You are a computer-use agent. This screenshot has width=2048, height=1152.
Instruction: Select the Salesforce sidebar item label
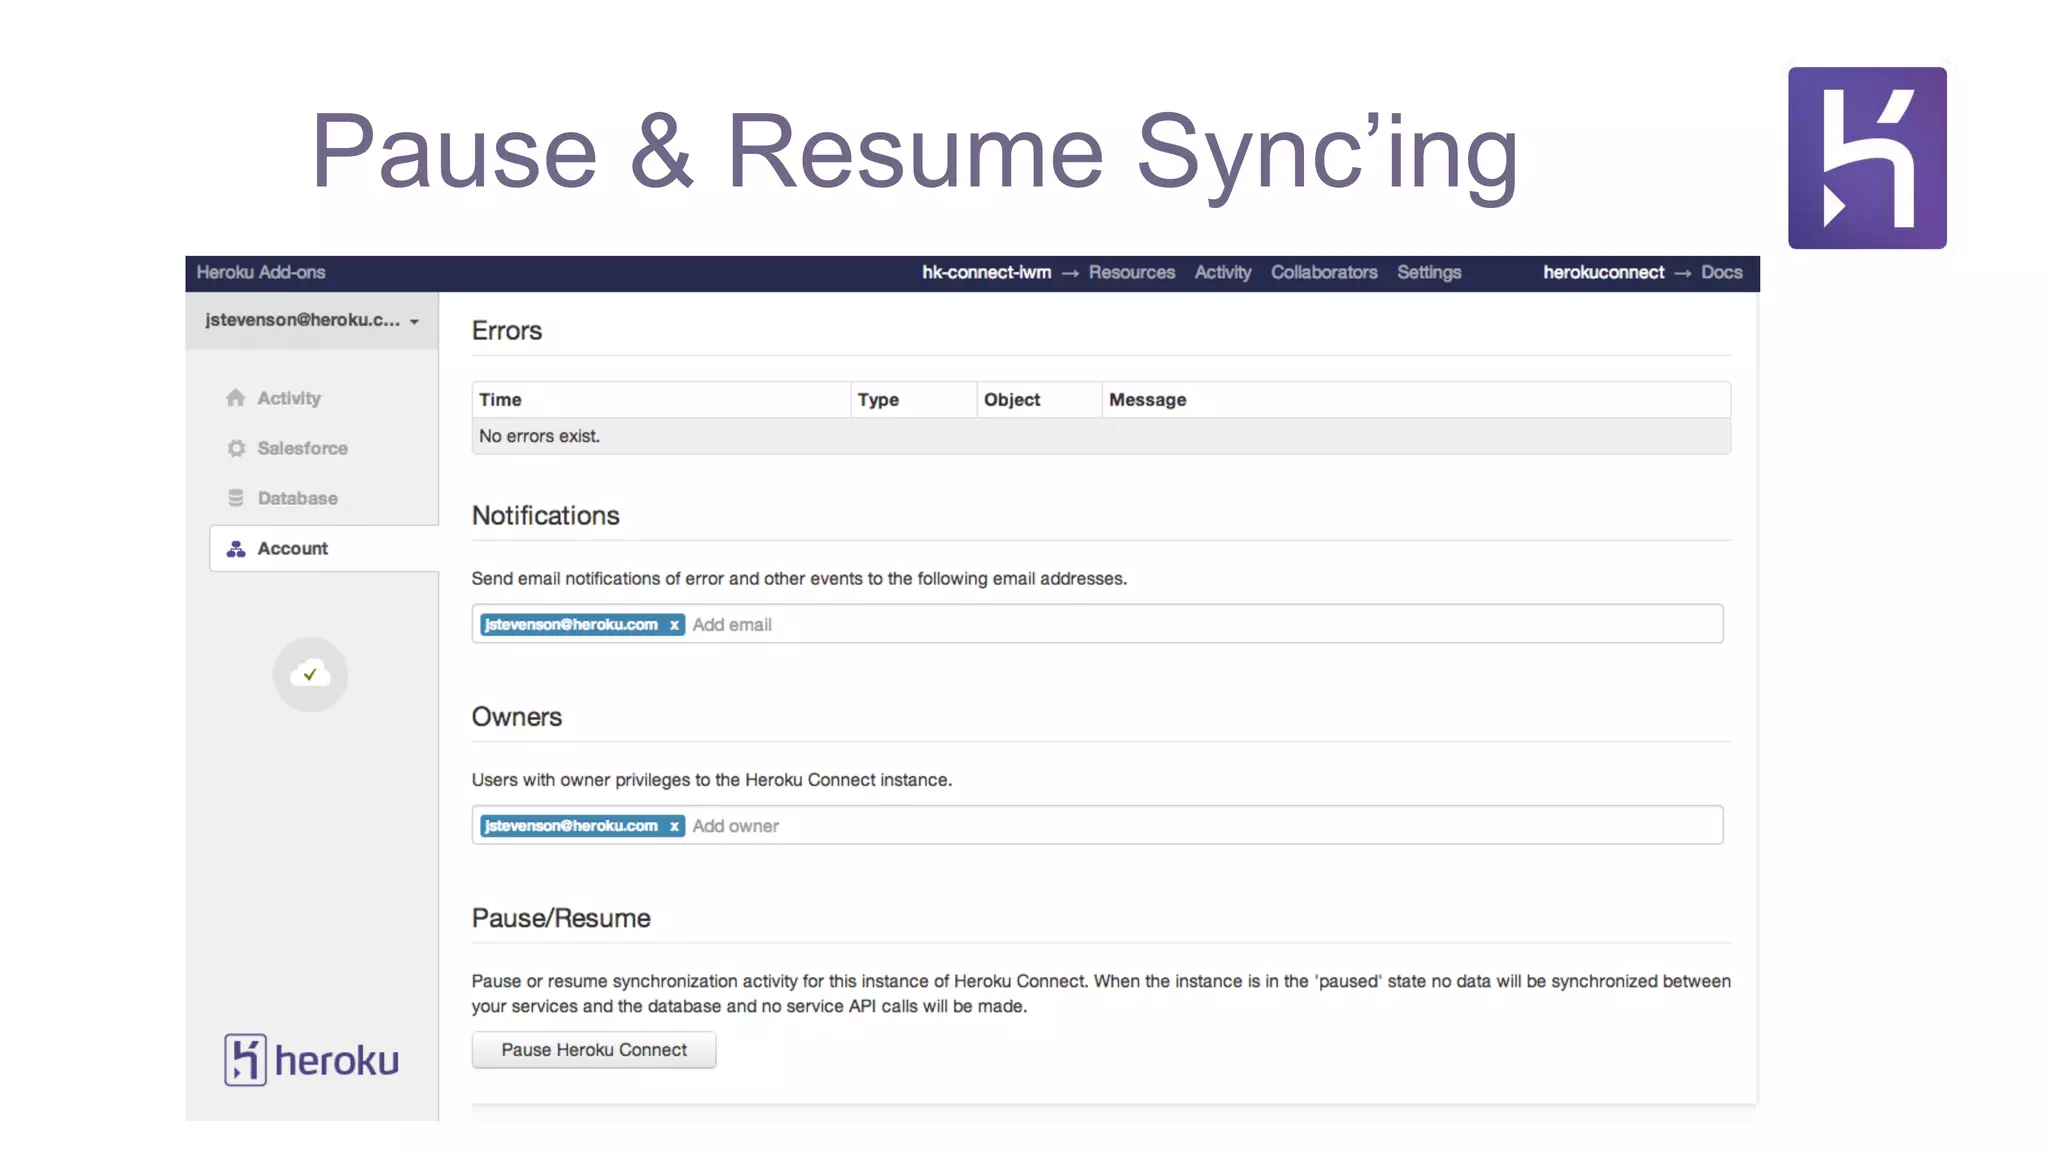(x=302, y=448)
